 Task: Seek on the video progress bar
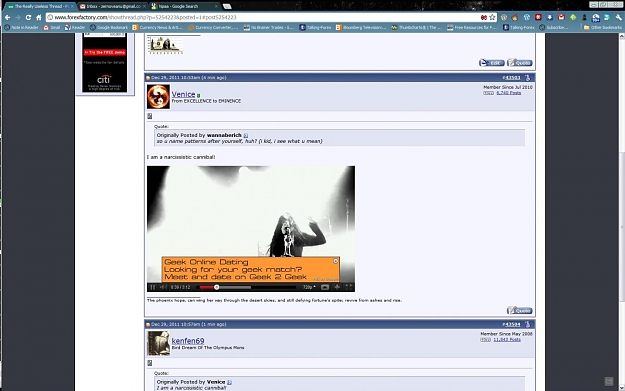click(247, 287)
